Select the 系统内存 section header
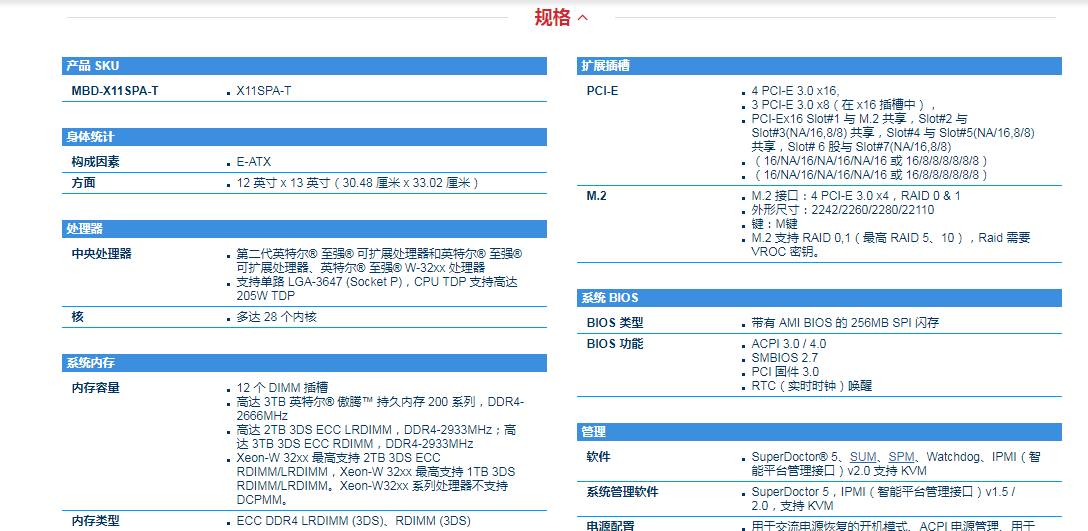Image resolution: width=1088 pixels, height=531 pixels. 90,363
